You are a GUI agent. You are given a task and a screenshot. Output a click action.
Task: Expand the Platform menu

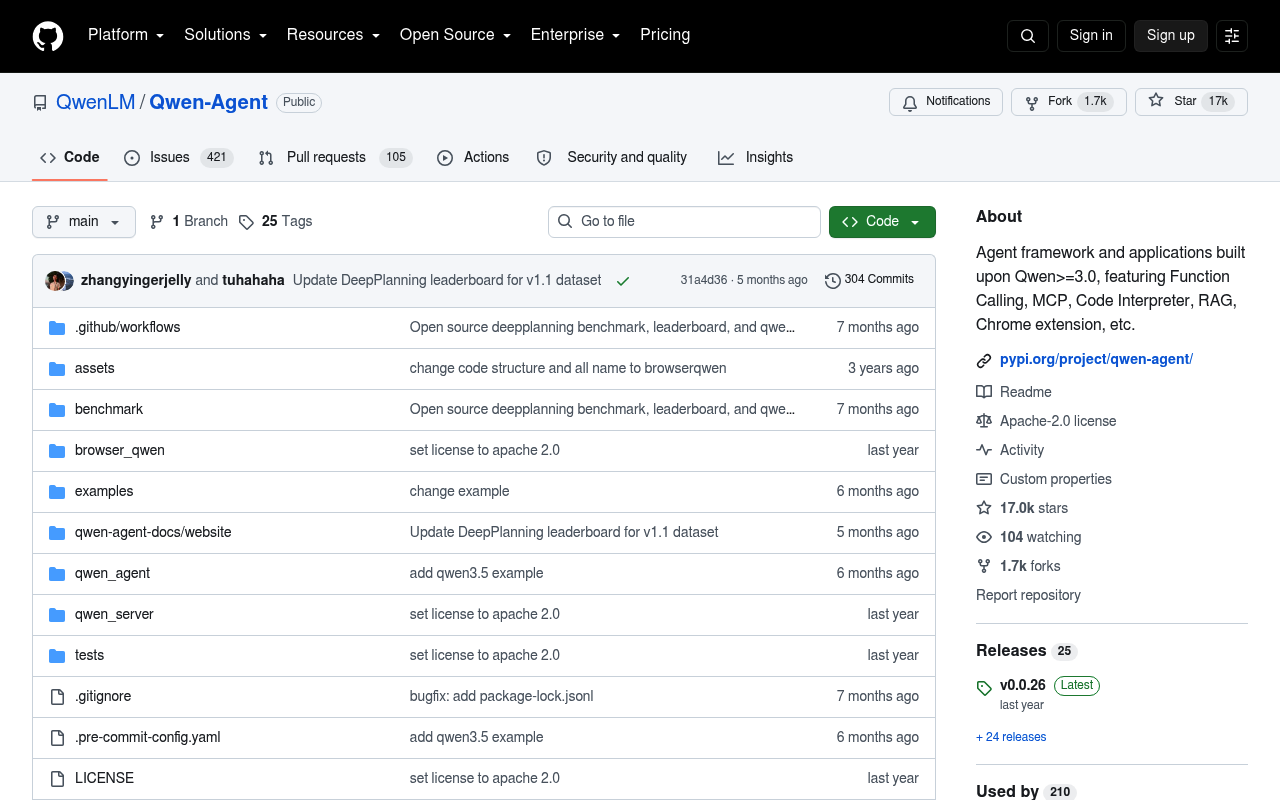(126, 35)
